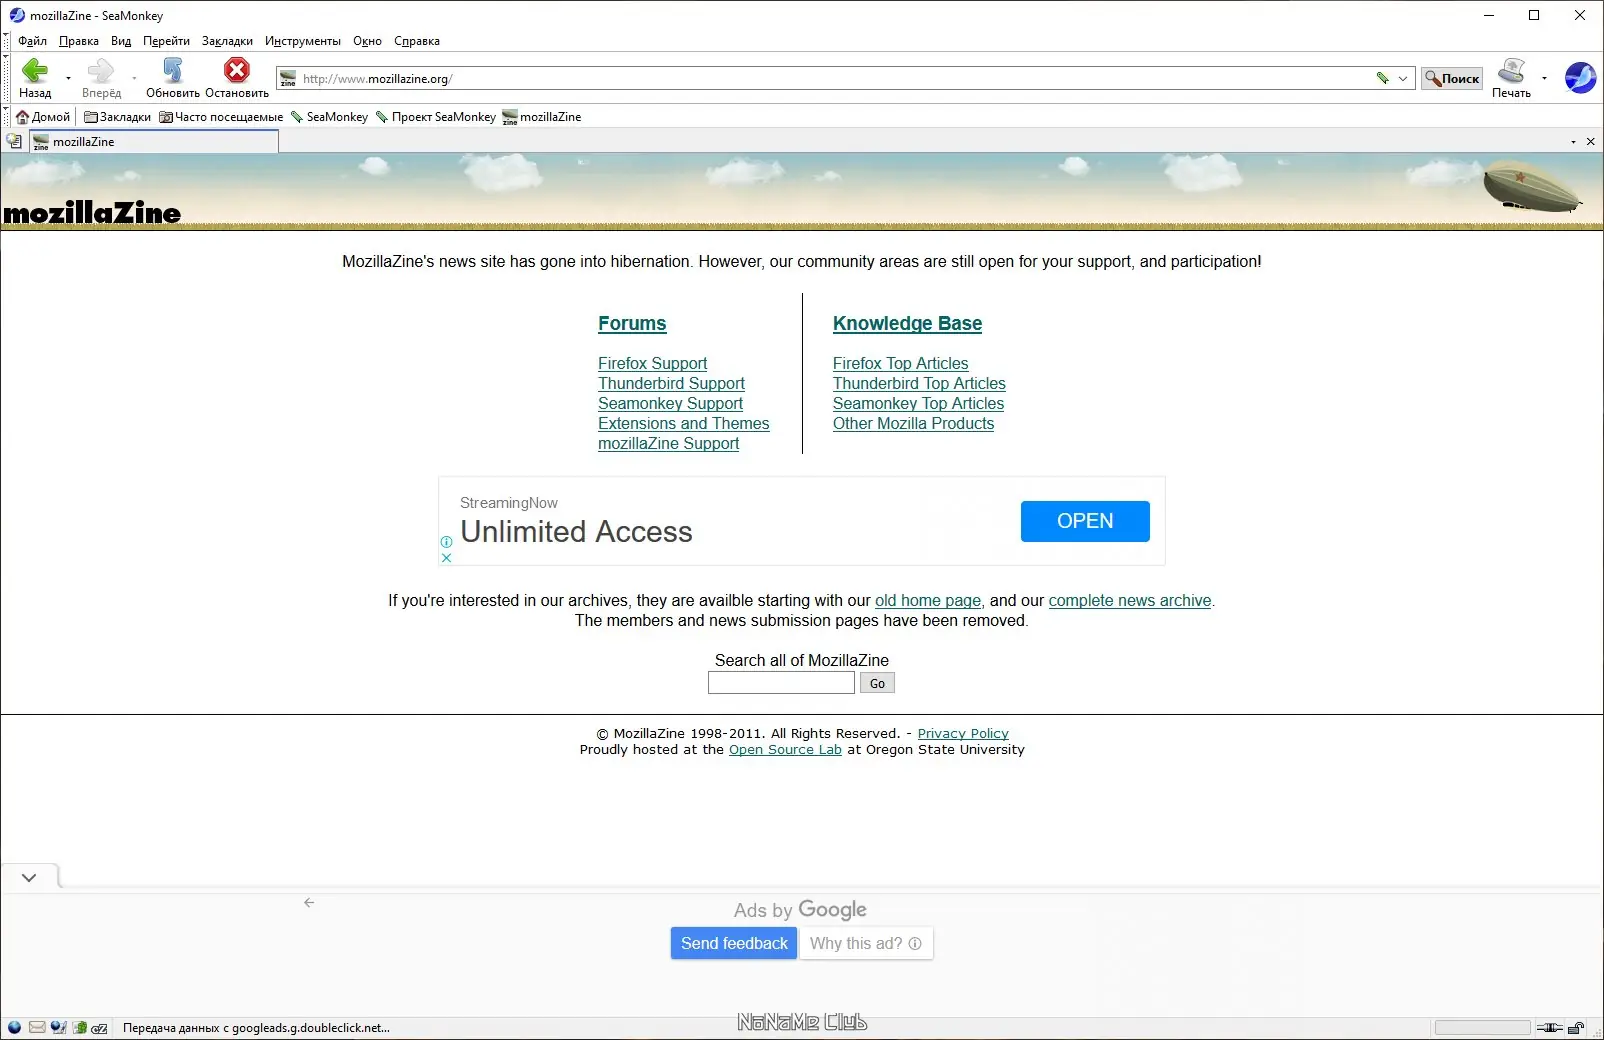Print the page using the Печать icon
This screenshot has height=1040, width=1604.
1511,77
